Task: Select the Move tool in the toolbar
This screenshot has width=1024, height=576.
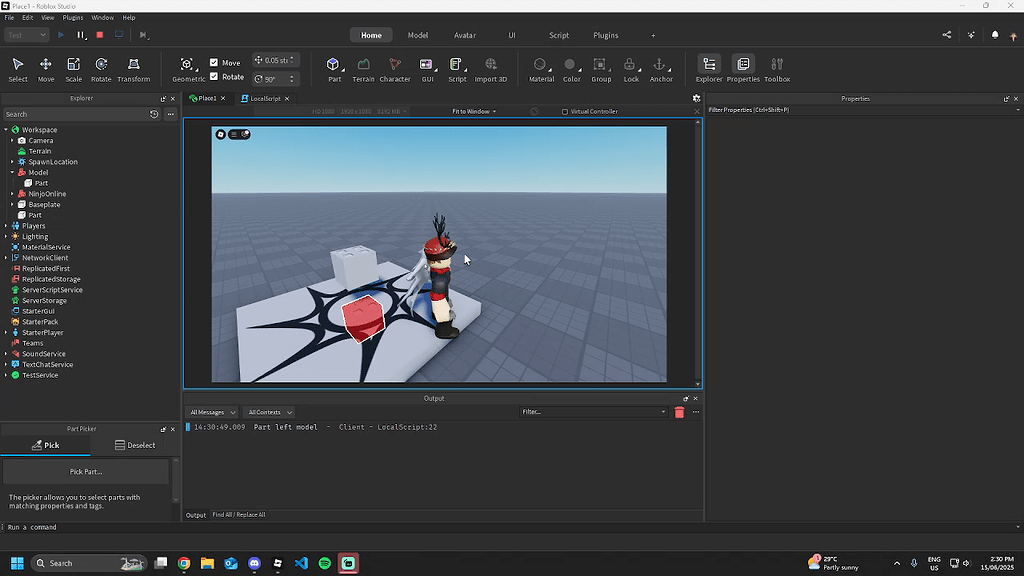Action: [45, 68]
